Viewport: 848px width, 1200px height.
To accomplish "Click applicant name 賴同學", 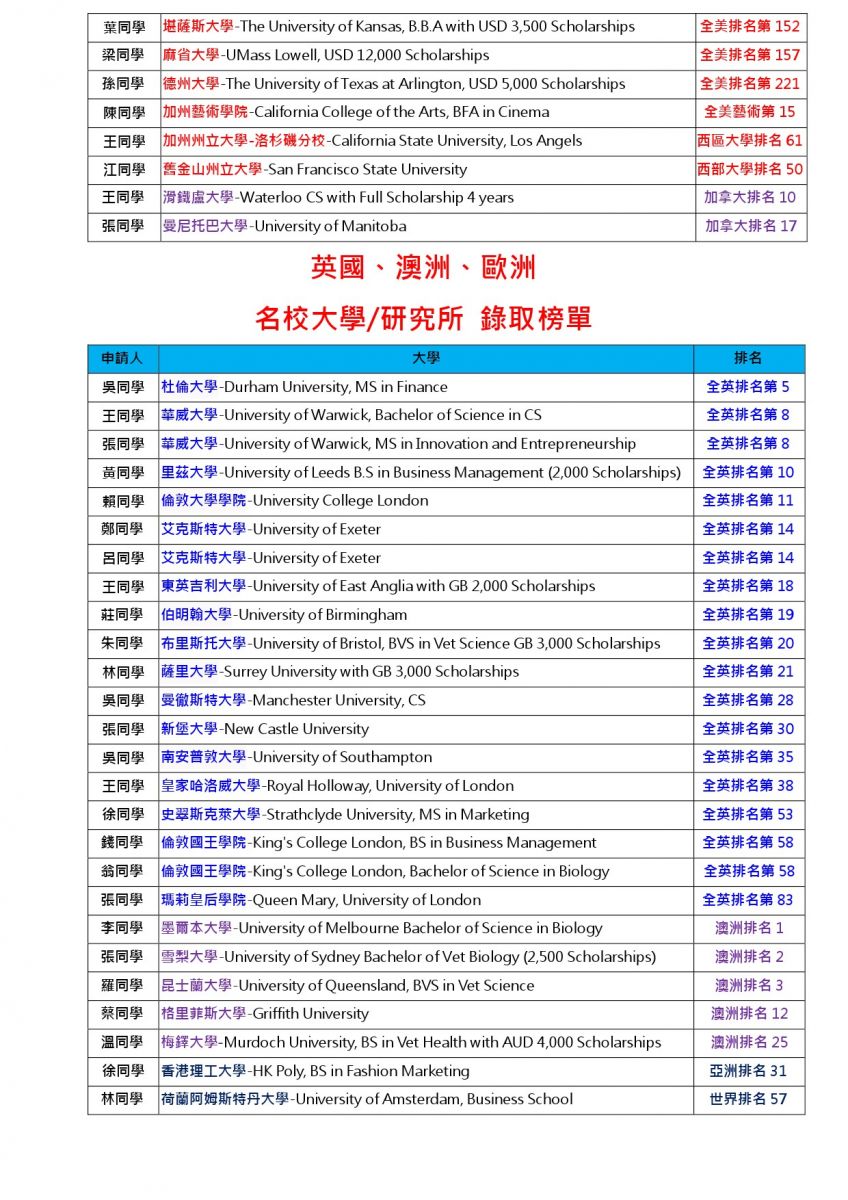I will pos(123,501).
